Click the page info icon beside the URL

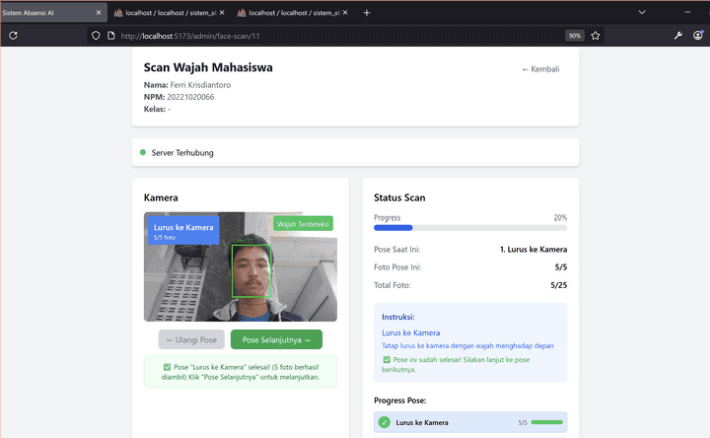[x=111, y=36]
